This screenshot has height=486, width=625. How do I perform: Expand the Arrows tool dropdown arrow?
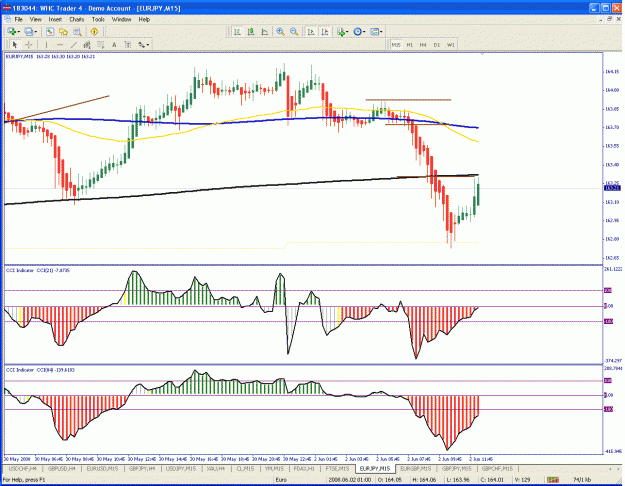click(x=147, y=45)
